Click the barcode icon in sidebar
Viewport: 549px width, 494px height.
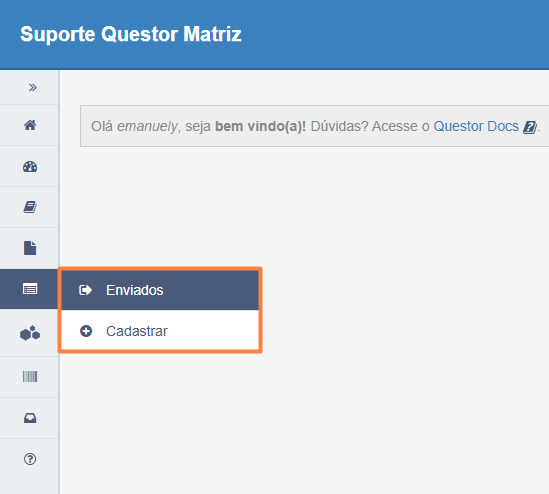click(x=30, y=377)
